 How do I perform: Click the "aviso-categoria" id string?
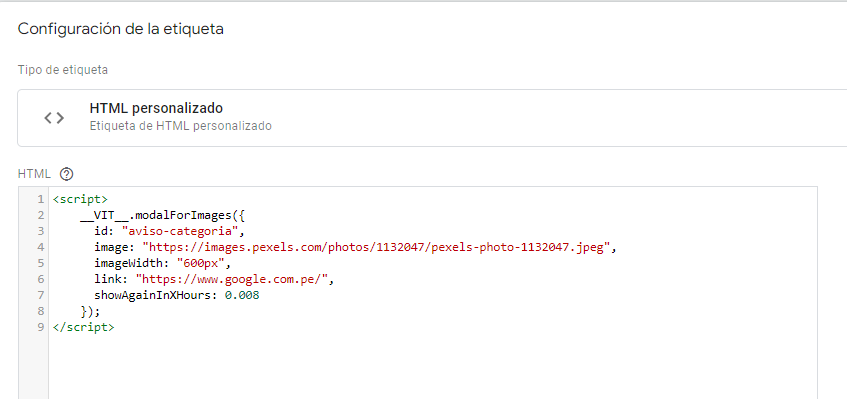[180, 232]
